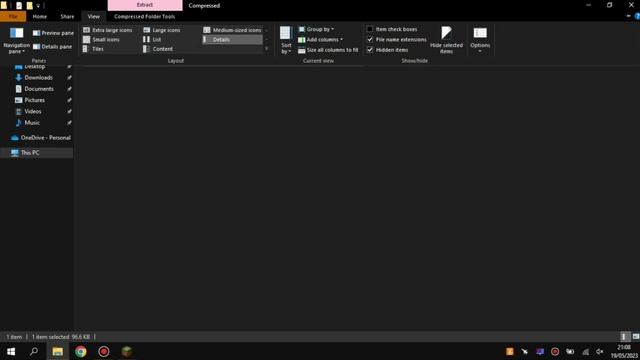
Task: Click the airplane mode tray icon
Action: [x=524, y=351]
